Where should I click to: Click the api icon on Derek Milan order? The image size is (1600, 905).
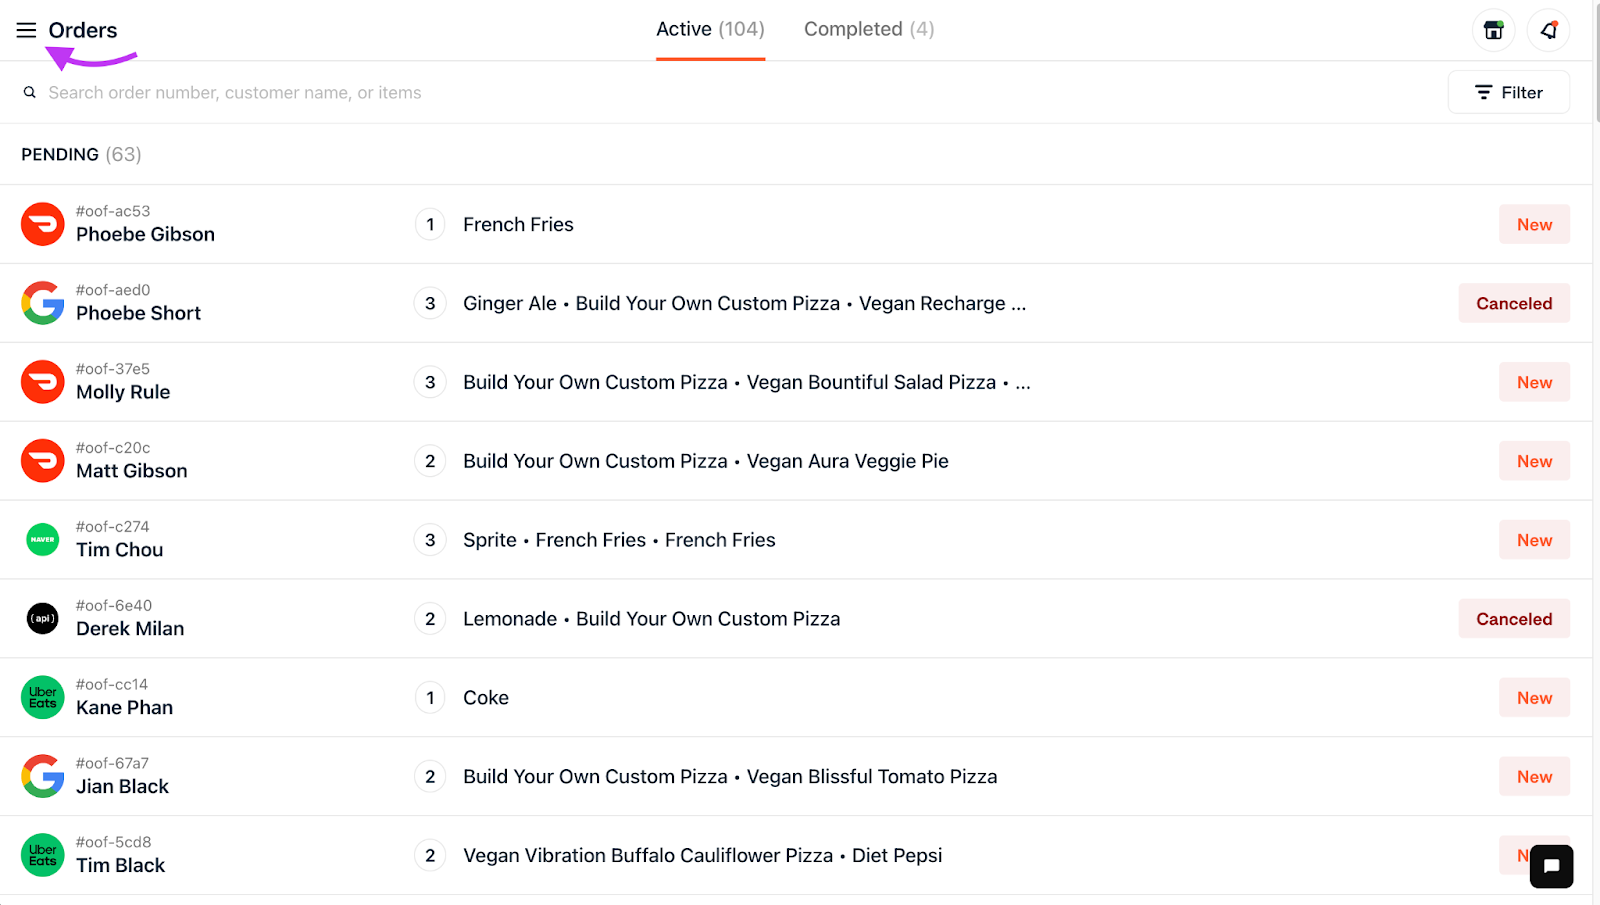click(43, 618)
